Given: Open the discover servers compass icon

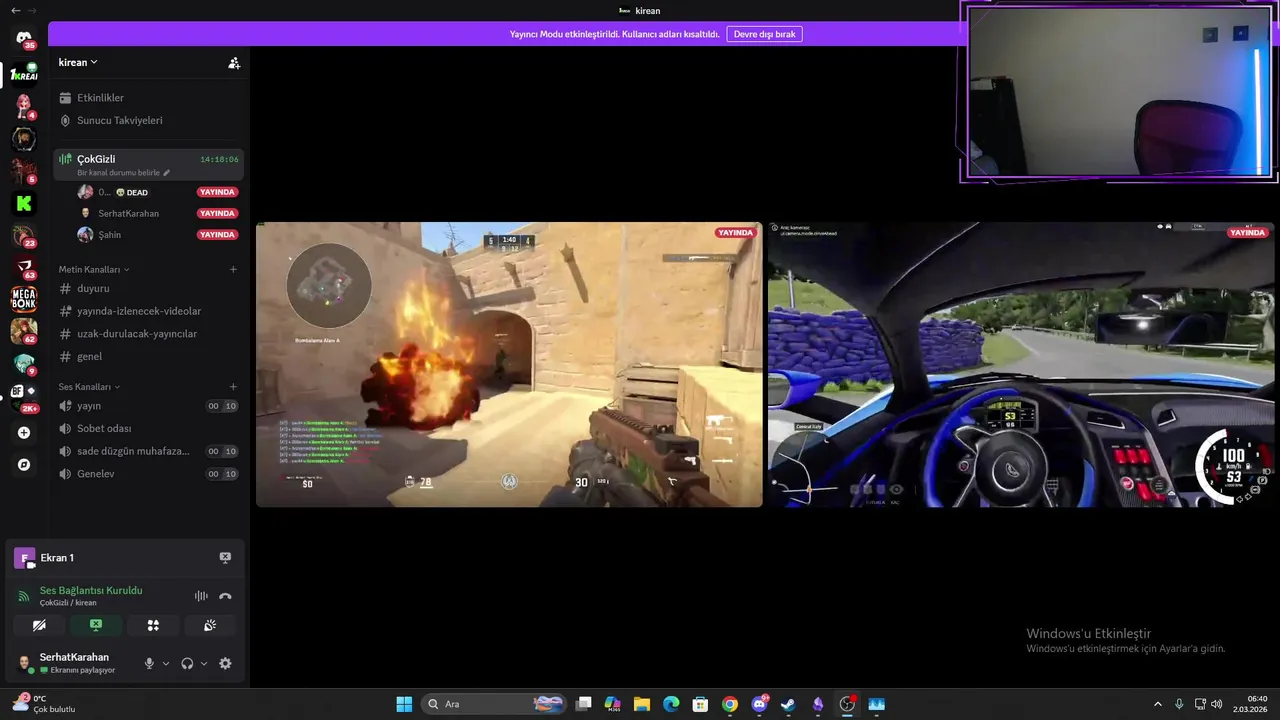Looking at the screenshot, I should click(x=24, y=465).
